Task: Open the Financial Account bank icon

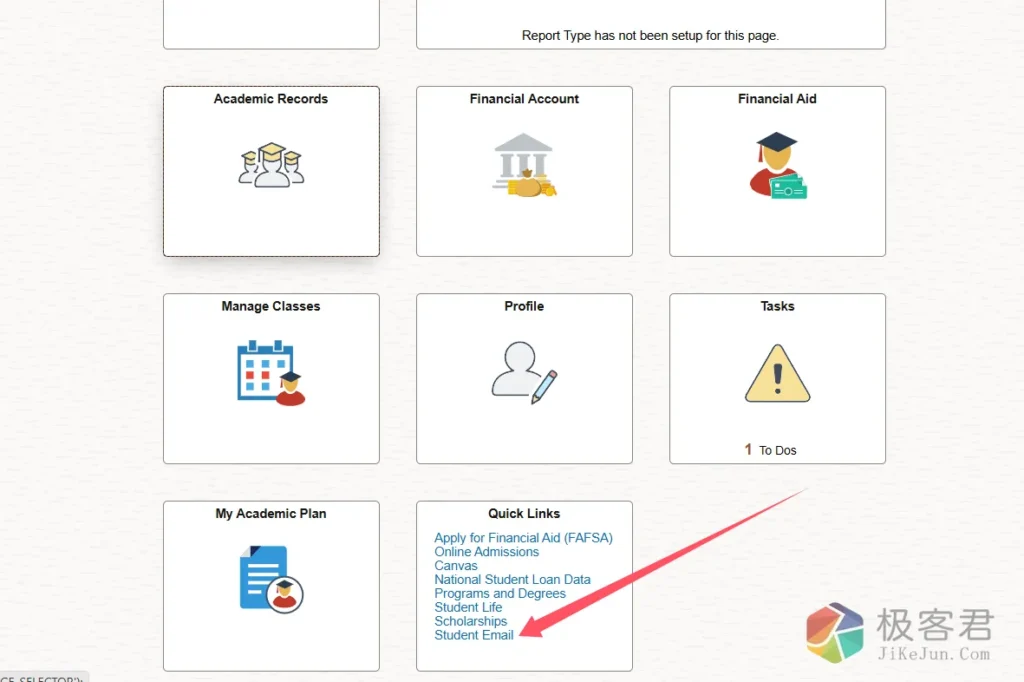Action: [x=524, y=165]
